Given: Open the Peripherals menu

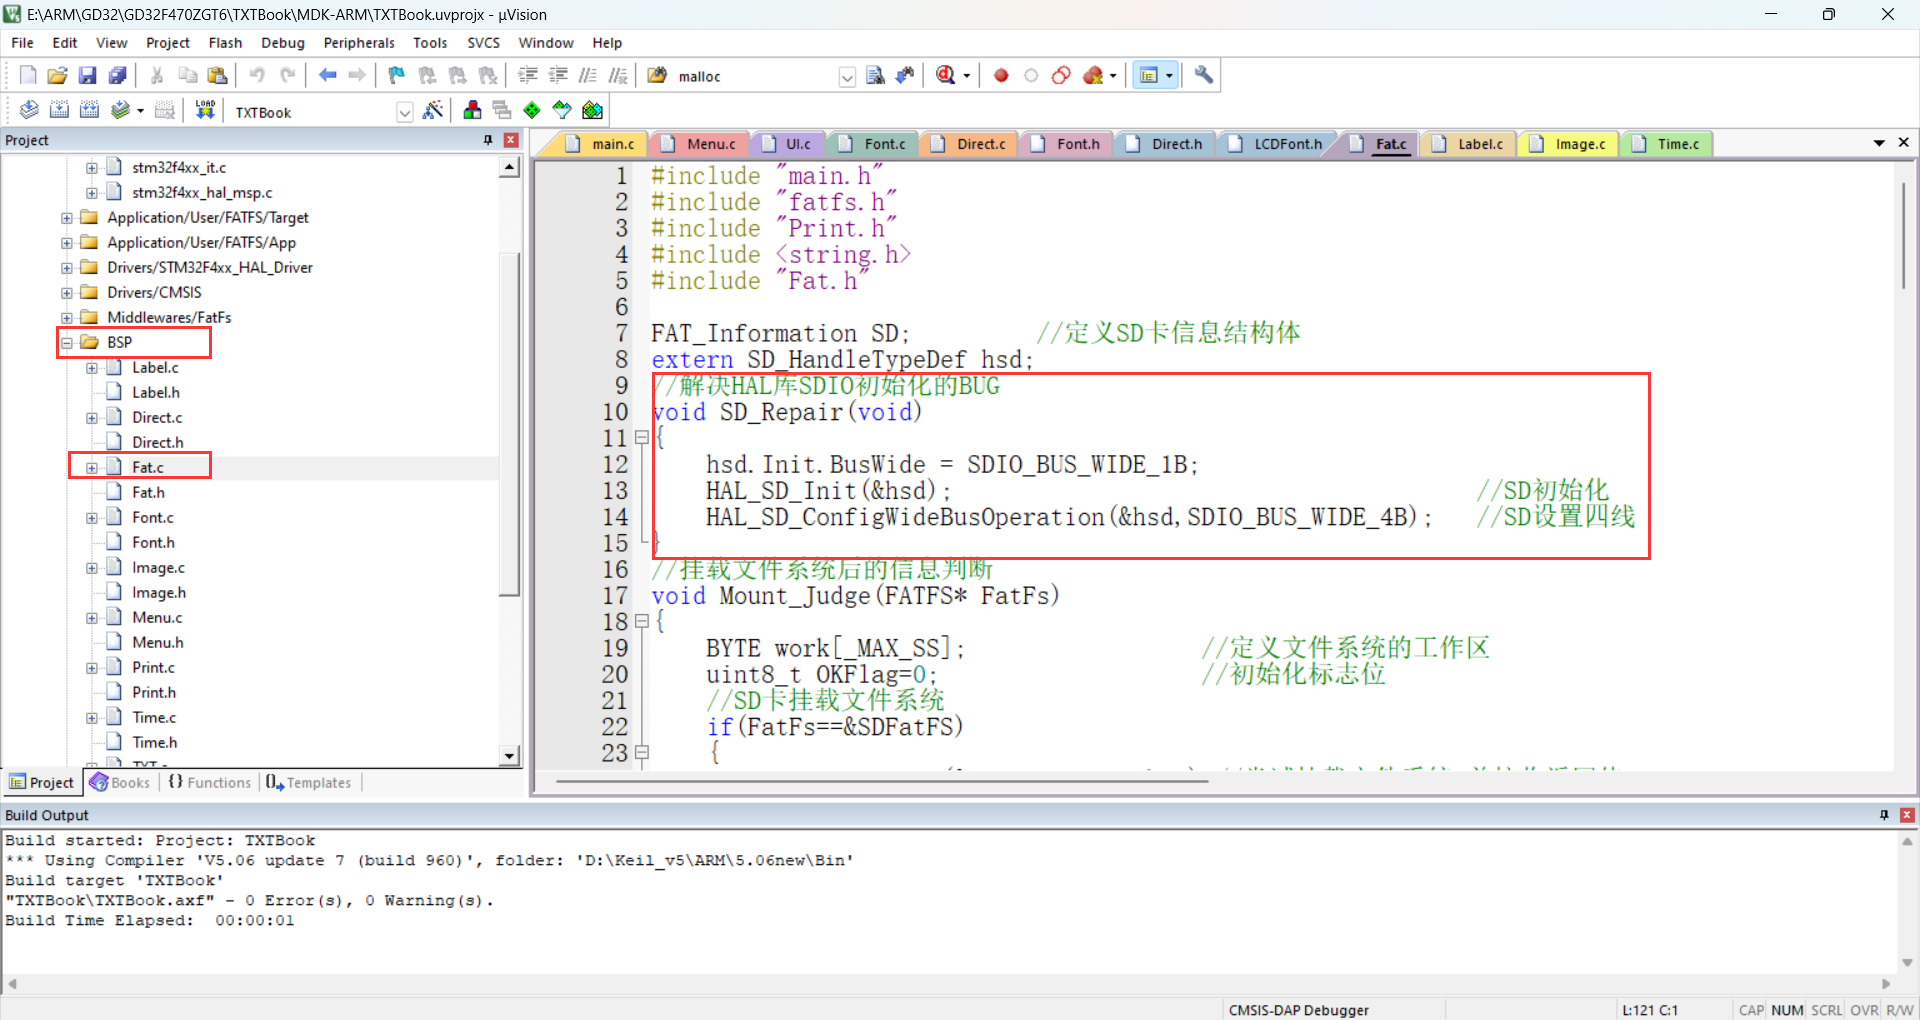Looking at the screenshot, I should pos(359,43).
